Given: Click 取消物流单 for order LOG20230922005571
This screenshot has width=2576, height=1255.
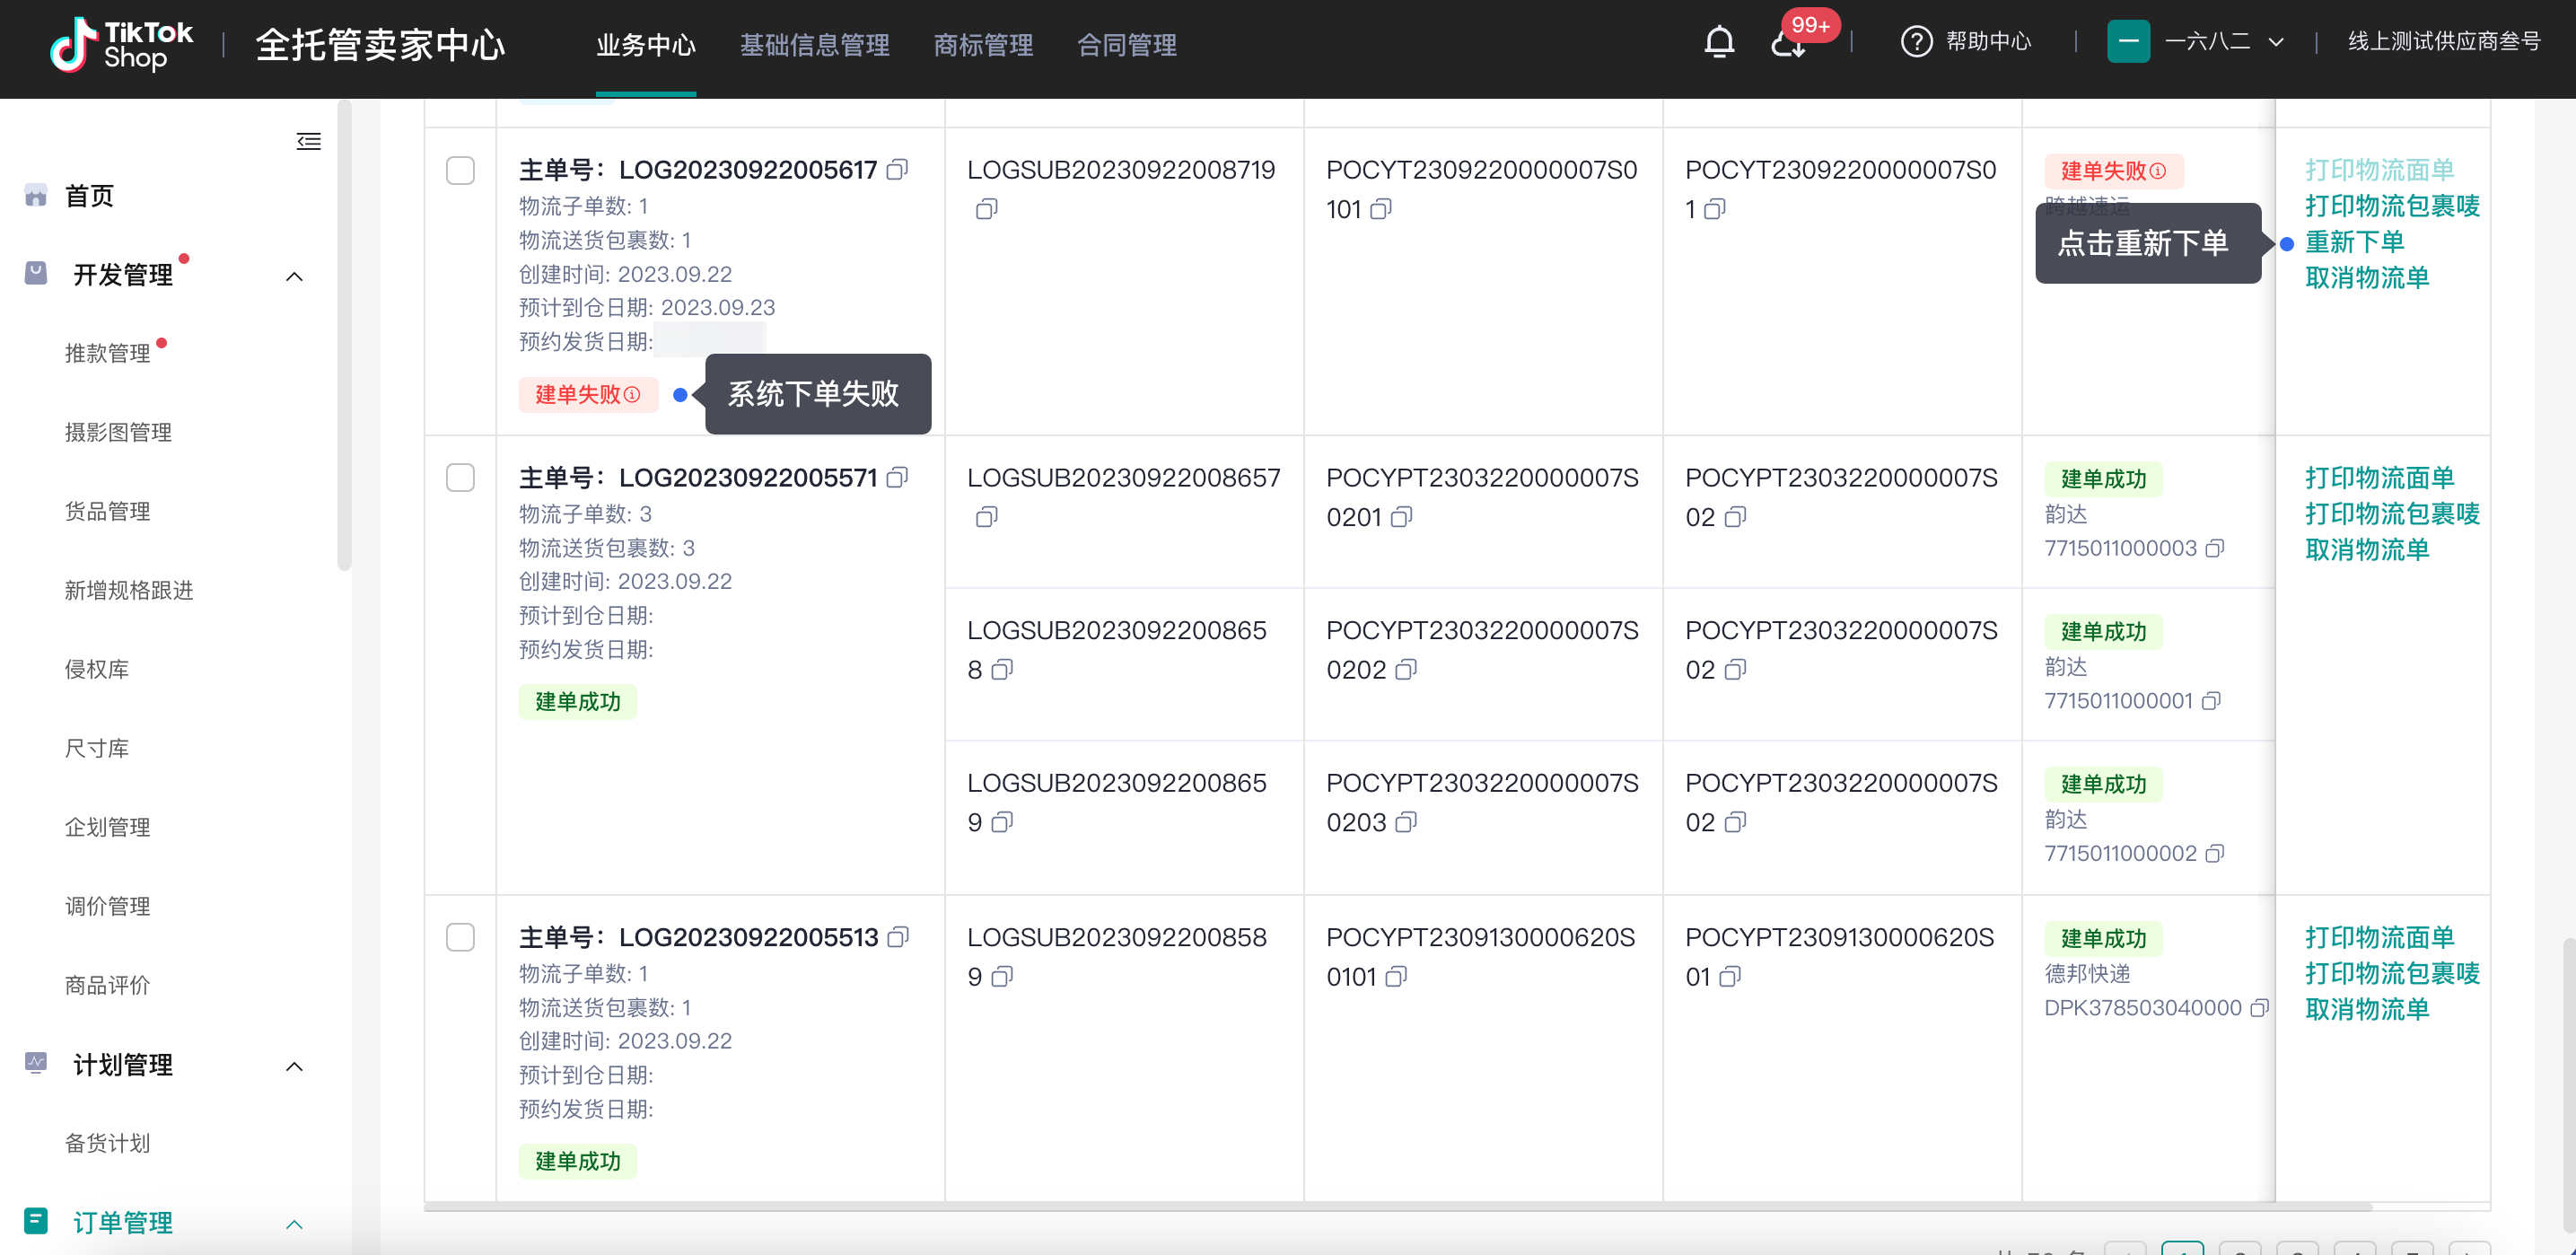Looking at the screenshot, I should 2367,550.
